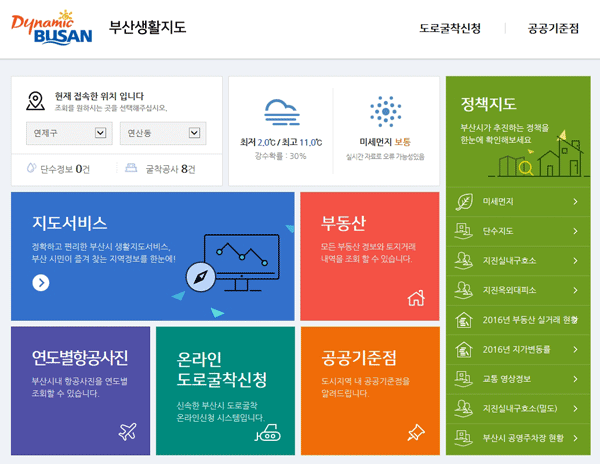Click the Dynamic Busan logo
The image size is (600, 464).
point(51,29)
